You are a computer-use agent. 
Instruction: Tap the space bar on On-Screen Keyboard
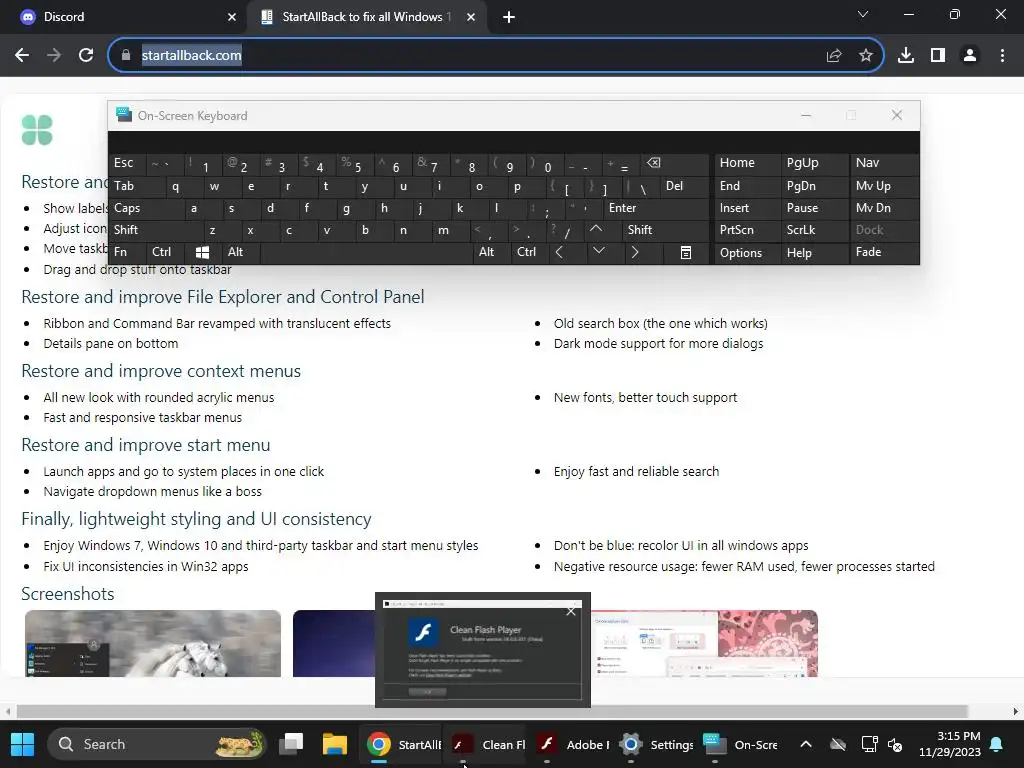[368, 252]
